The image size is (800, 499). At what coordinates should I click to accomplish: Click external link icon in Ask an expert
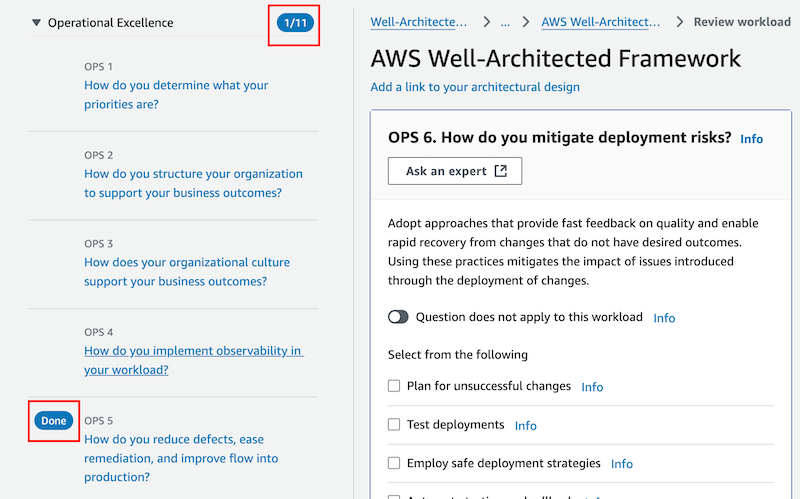coord(501,171)
